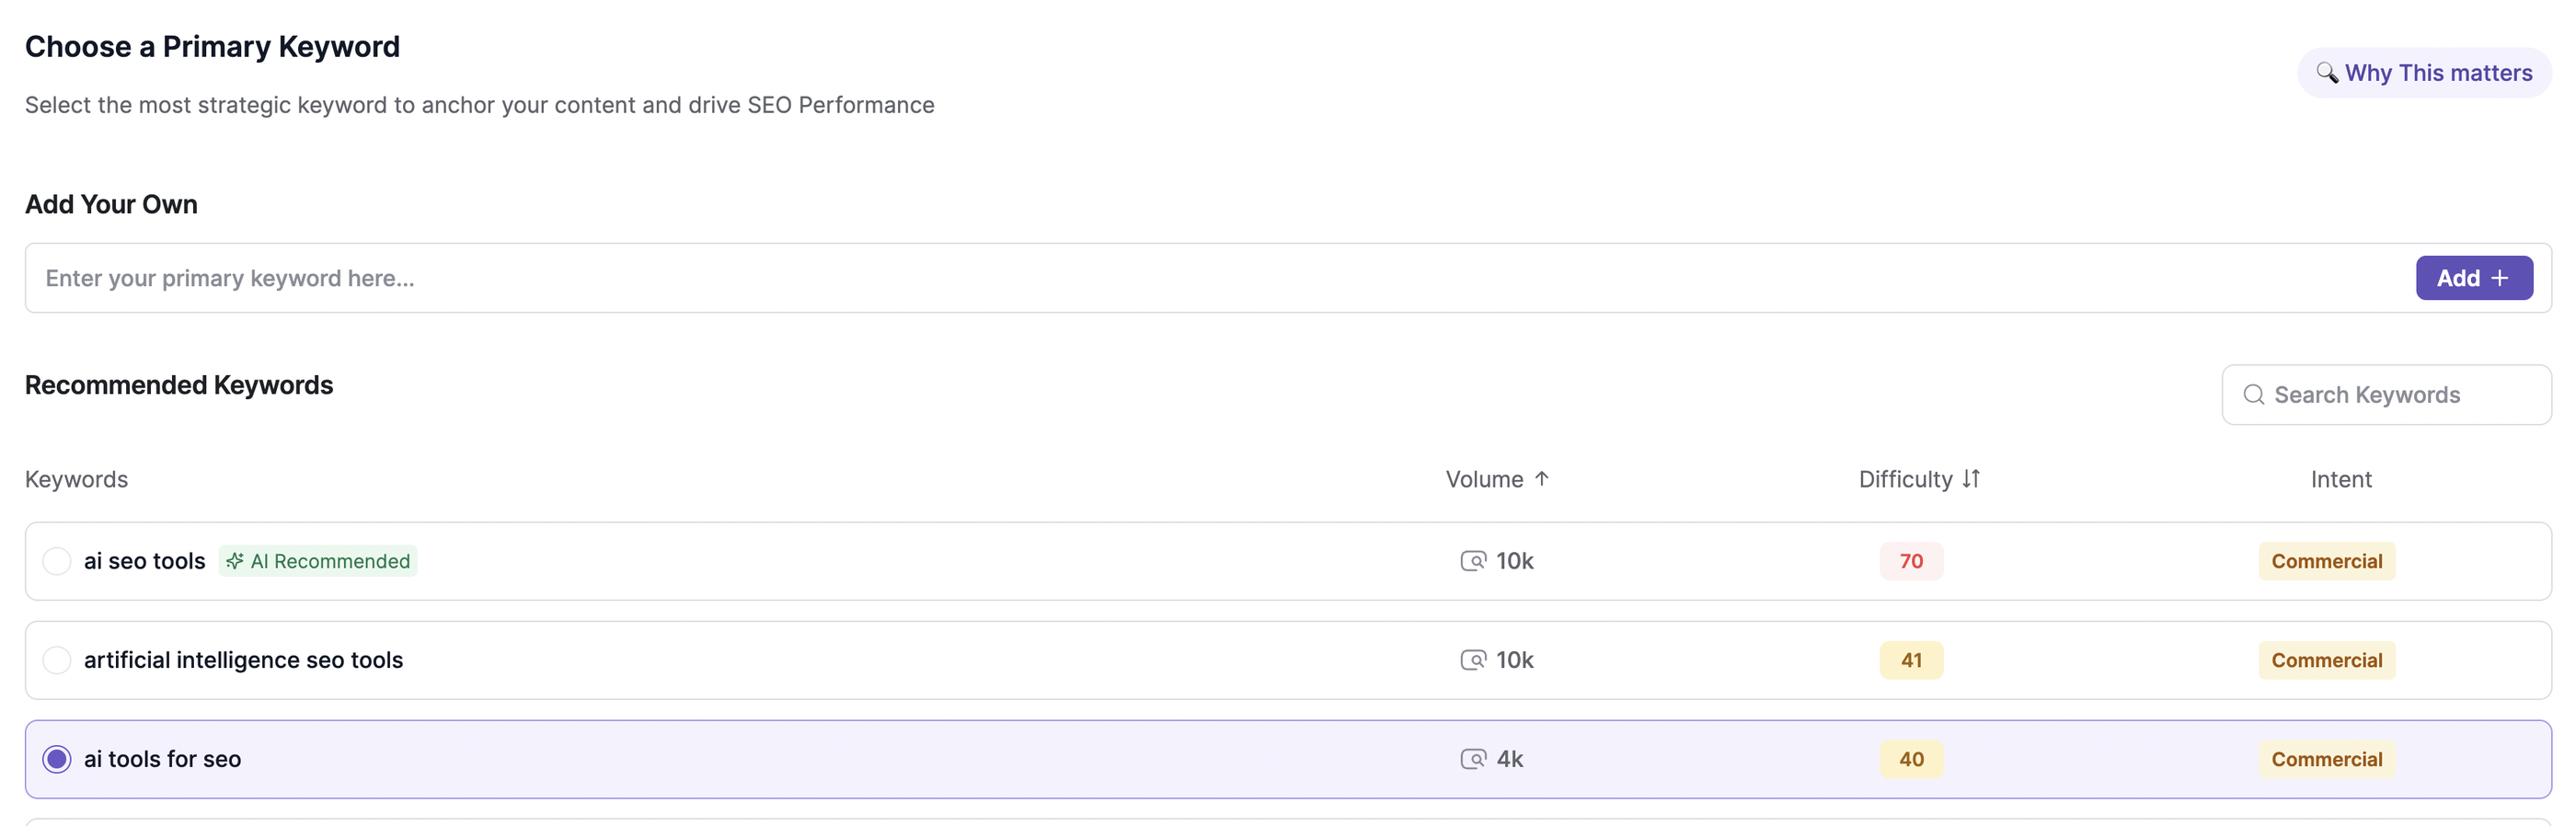This screenshot has width=2576, height=826.
Task: Select artificial intelligence seo tools radio button
Action: [x=57, y=660]
